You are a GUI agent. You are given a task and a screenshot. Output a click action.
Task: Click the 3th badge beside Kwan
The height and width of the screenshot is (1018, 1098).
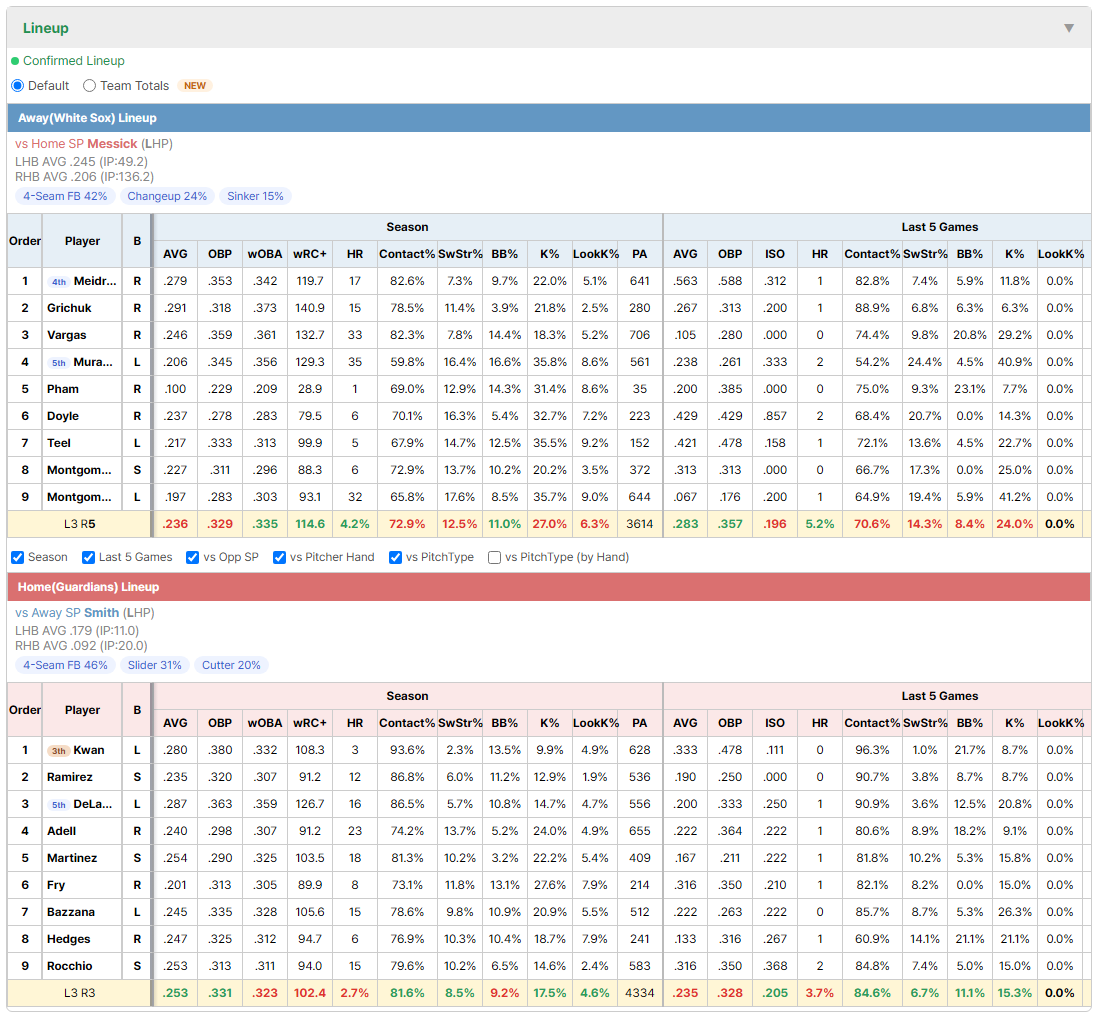point(59,751)
